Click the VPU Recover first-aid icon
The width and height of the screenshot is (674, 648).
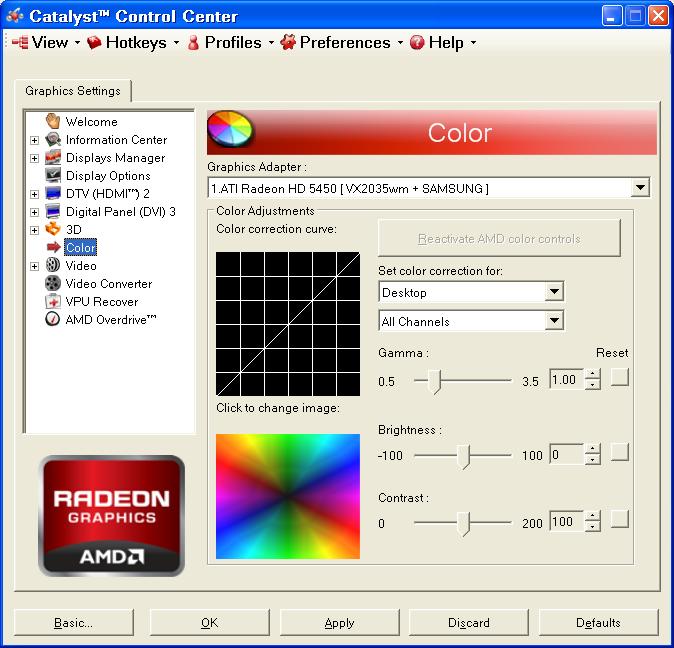[53, 301]
